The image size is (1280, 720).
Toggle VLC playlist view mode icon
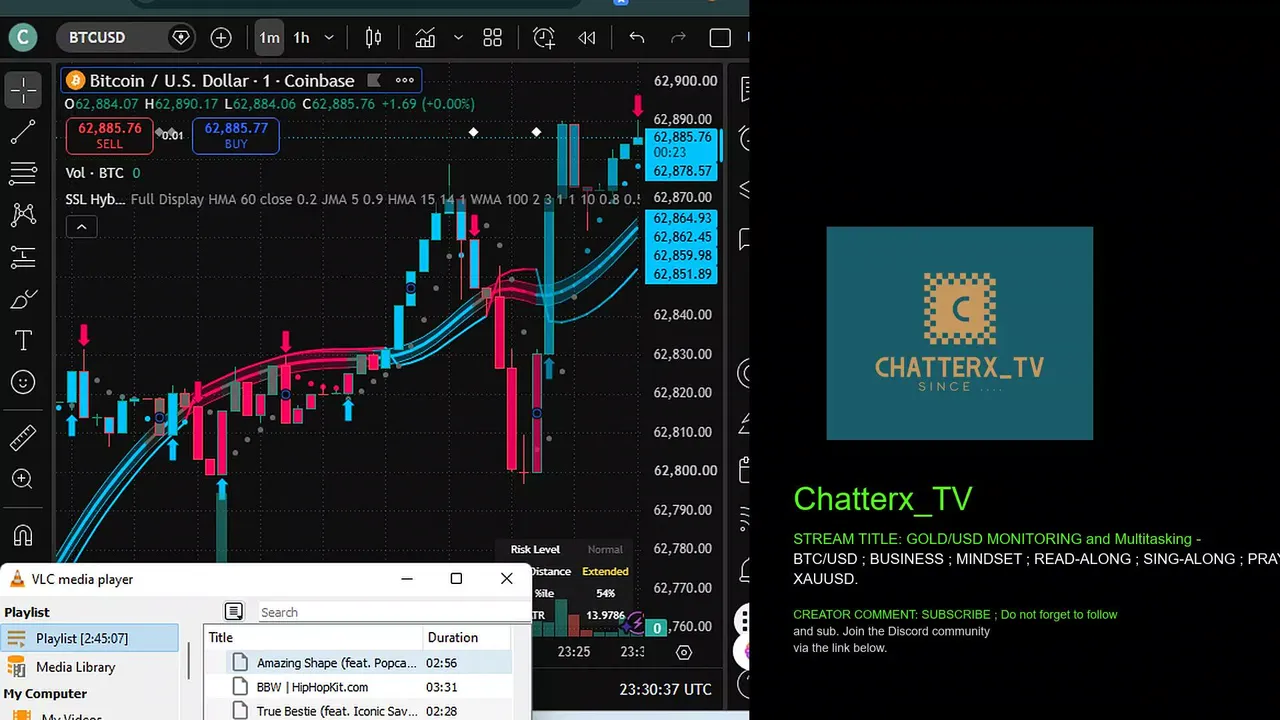tap(233, 612)
